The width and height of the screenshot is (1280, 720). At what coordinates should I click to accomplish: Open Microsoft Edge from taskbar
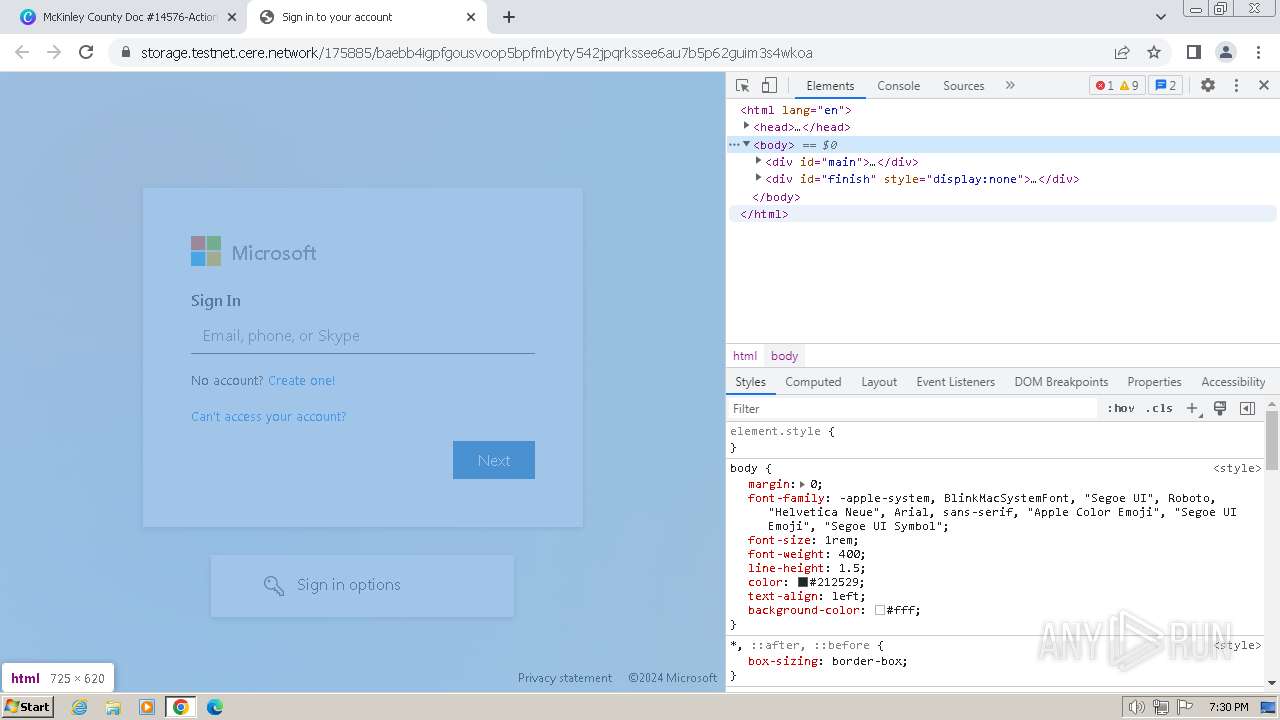[x=214, y=707]
